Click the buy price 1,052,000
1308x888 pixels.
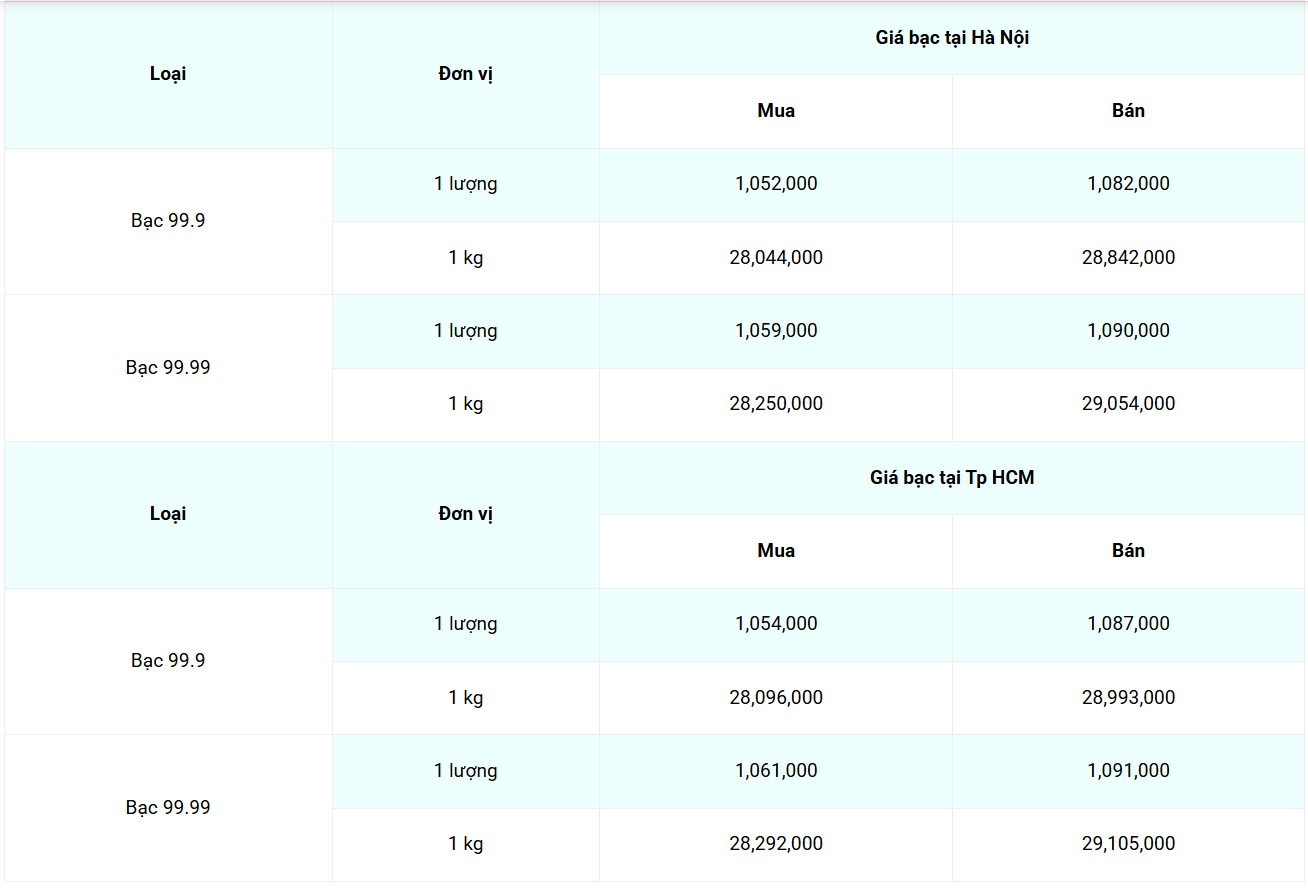coord(776,184)
